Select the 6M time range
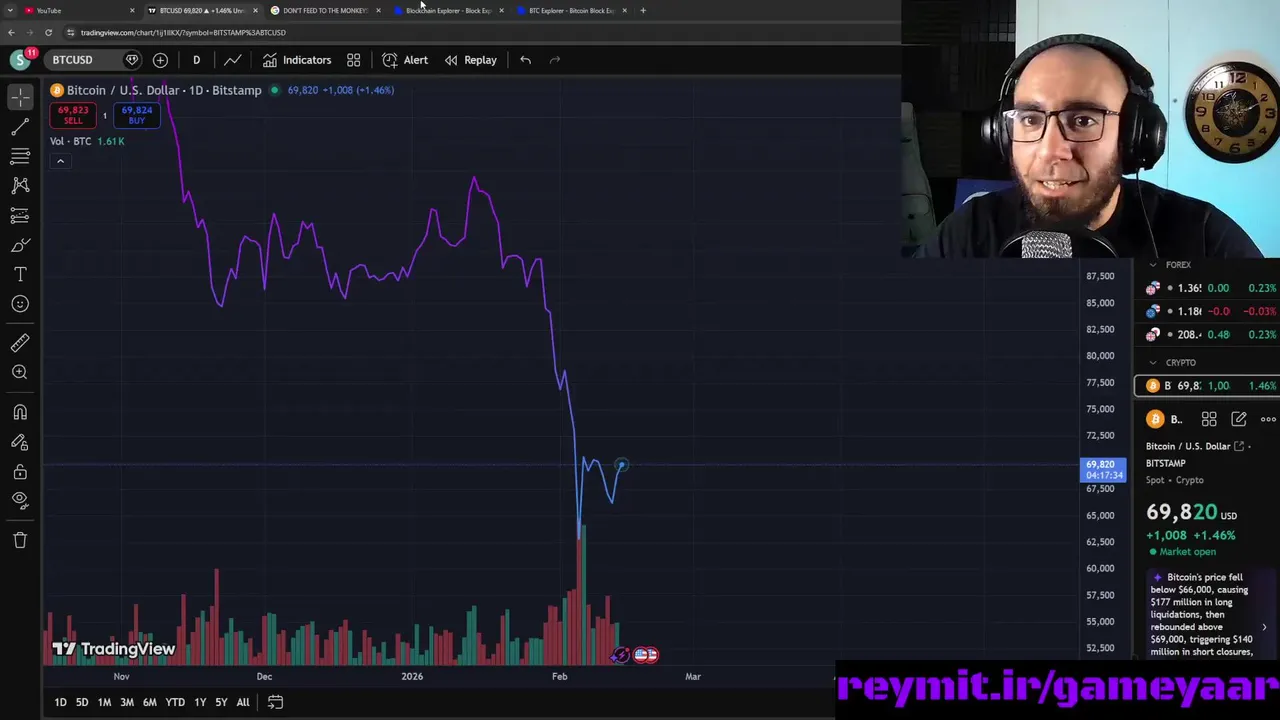 click(x=149, y=702)
